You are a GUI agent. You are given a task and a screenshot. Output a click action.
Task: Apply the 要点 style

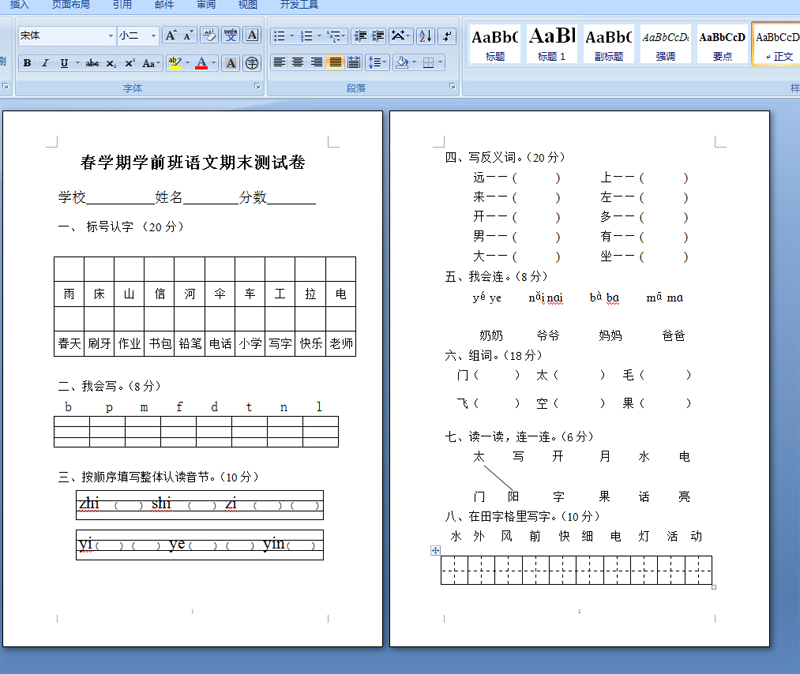point(722,44)
